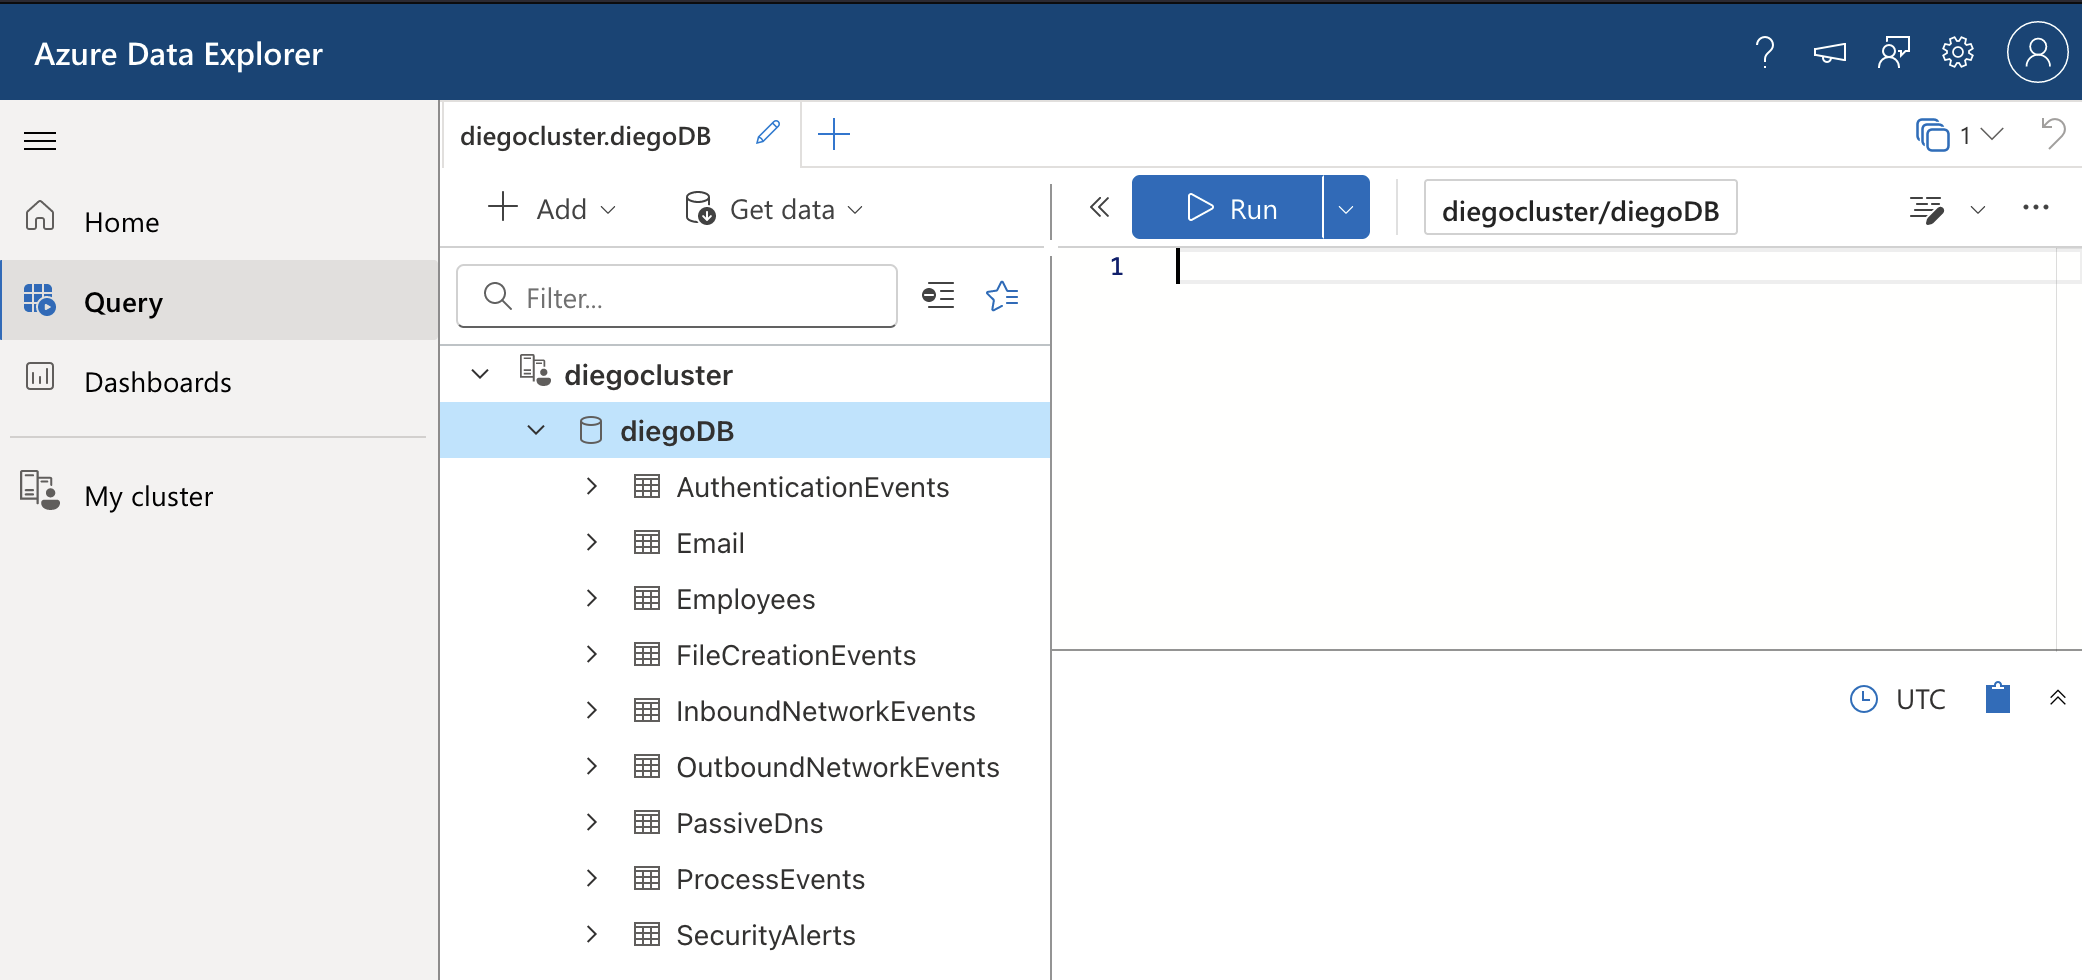Add a new query tab

tap(834, 134)
